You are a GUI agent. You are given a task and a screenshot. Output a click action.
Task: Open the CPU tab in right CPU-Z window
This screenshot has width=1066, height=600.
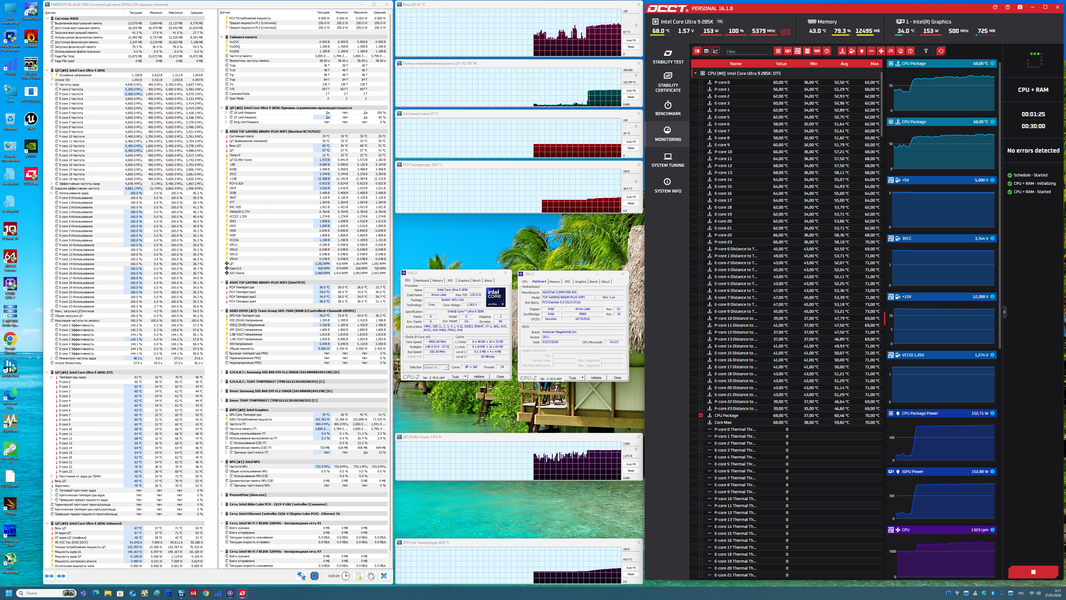525,281
